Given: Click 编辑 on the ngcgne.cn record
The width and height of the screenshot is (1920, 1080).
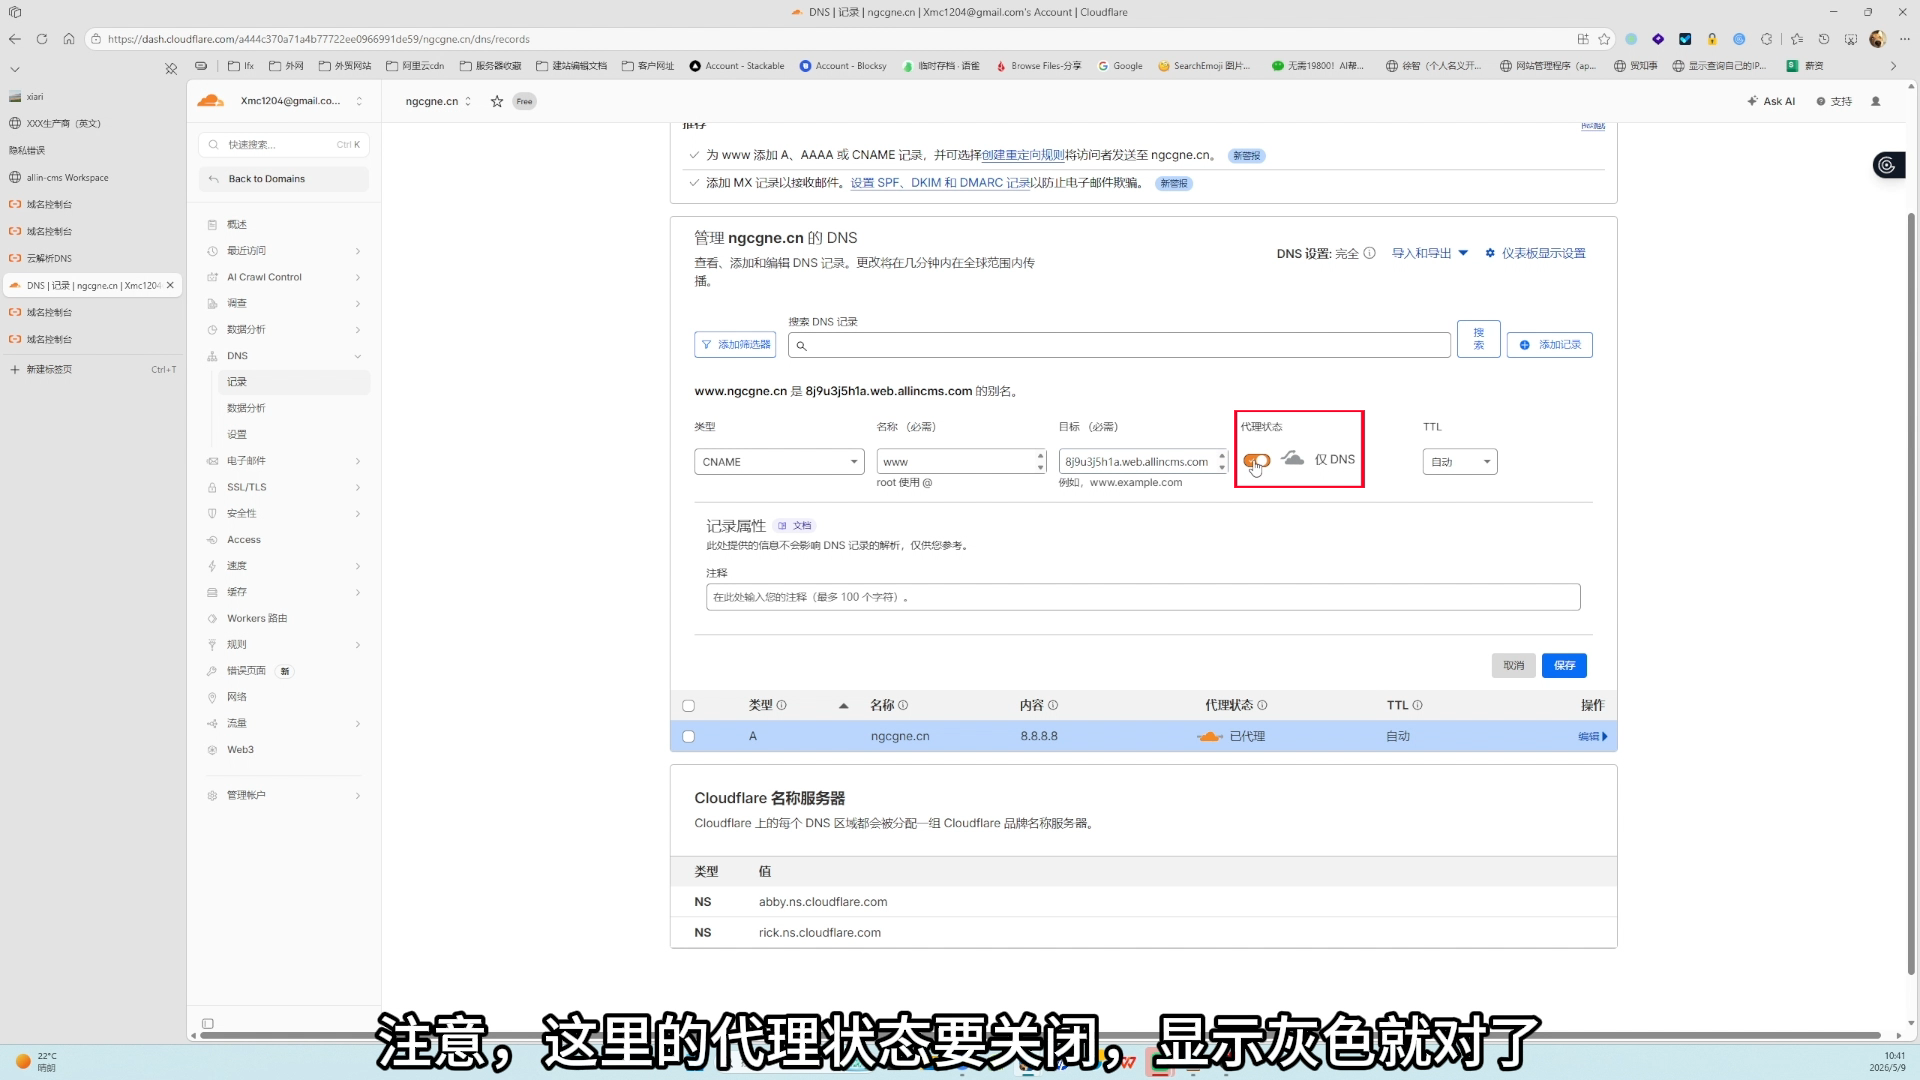Looking at the screenshot, I should point(1592,736).
